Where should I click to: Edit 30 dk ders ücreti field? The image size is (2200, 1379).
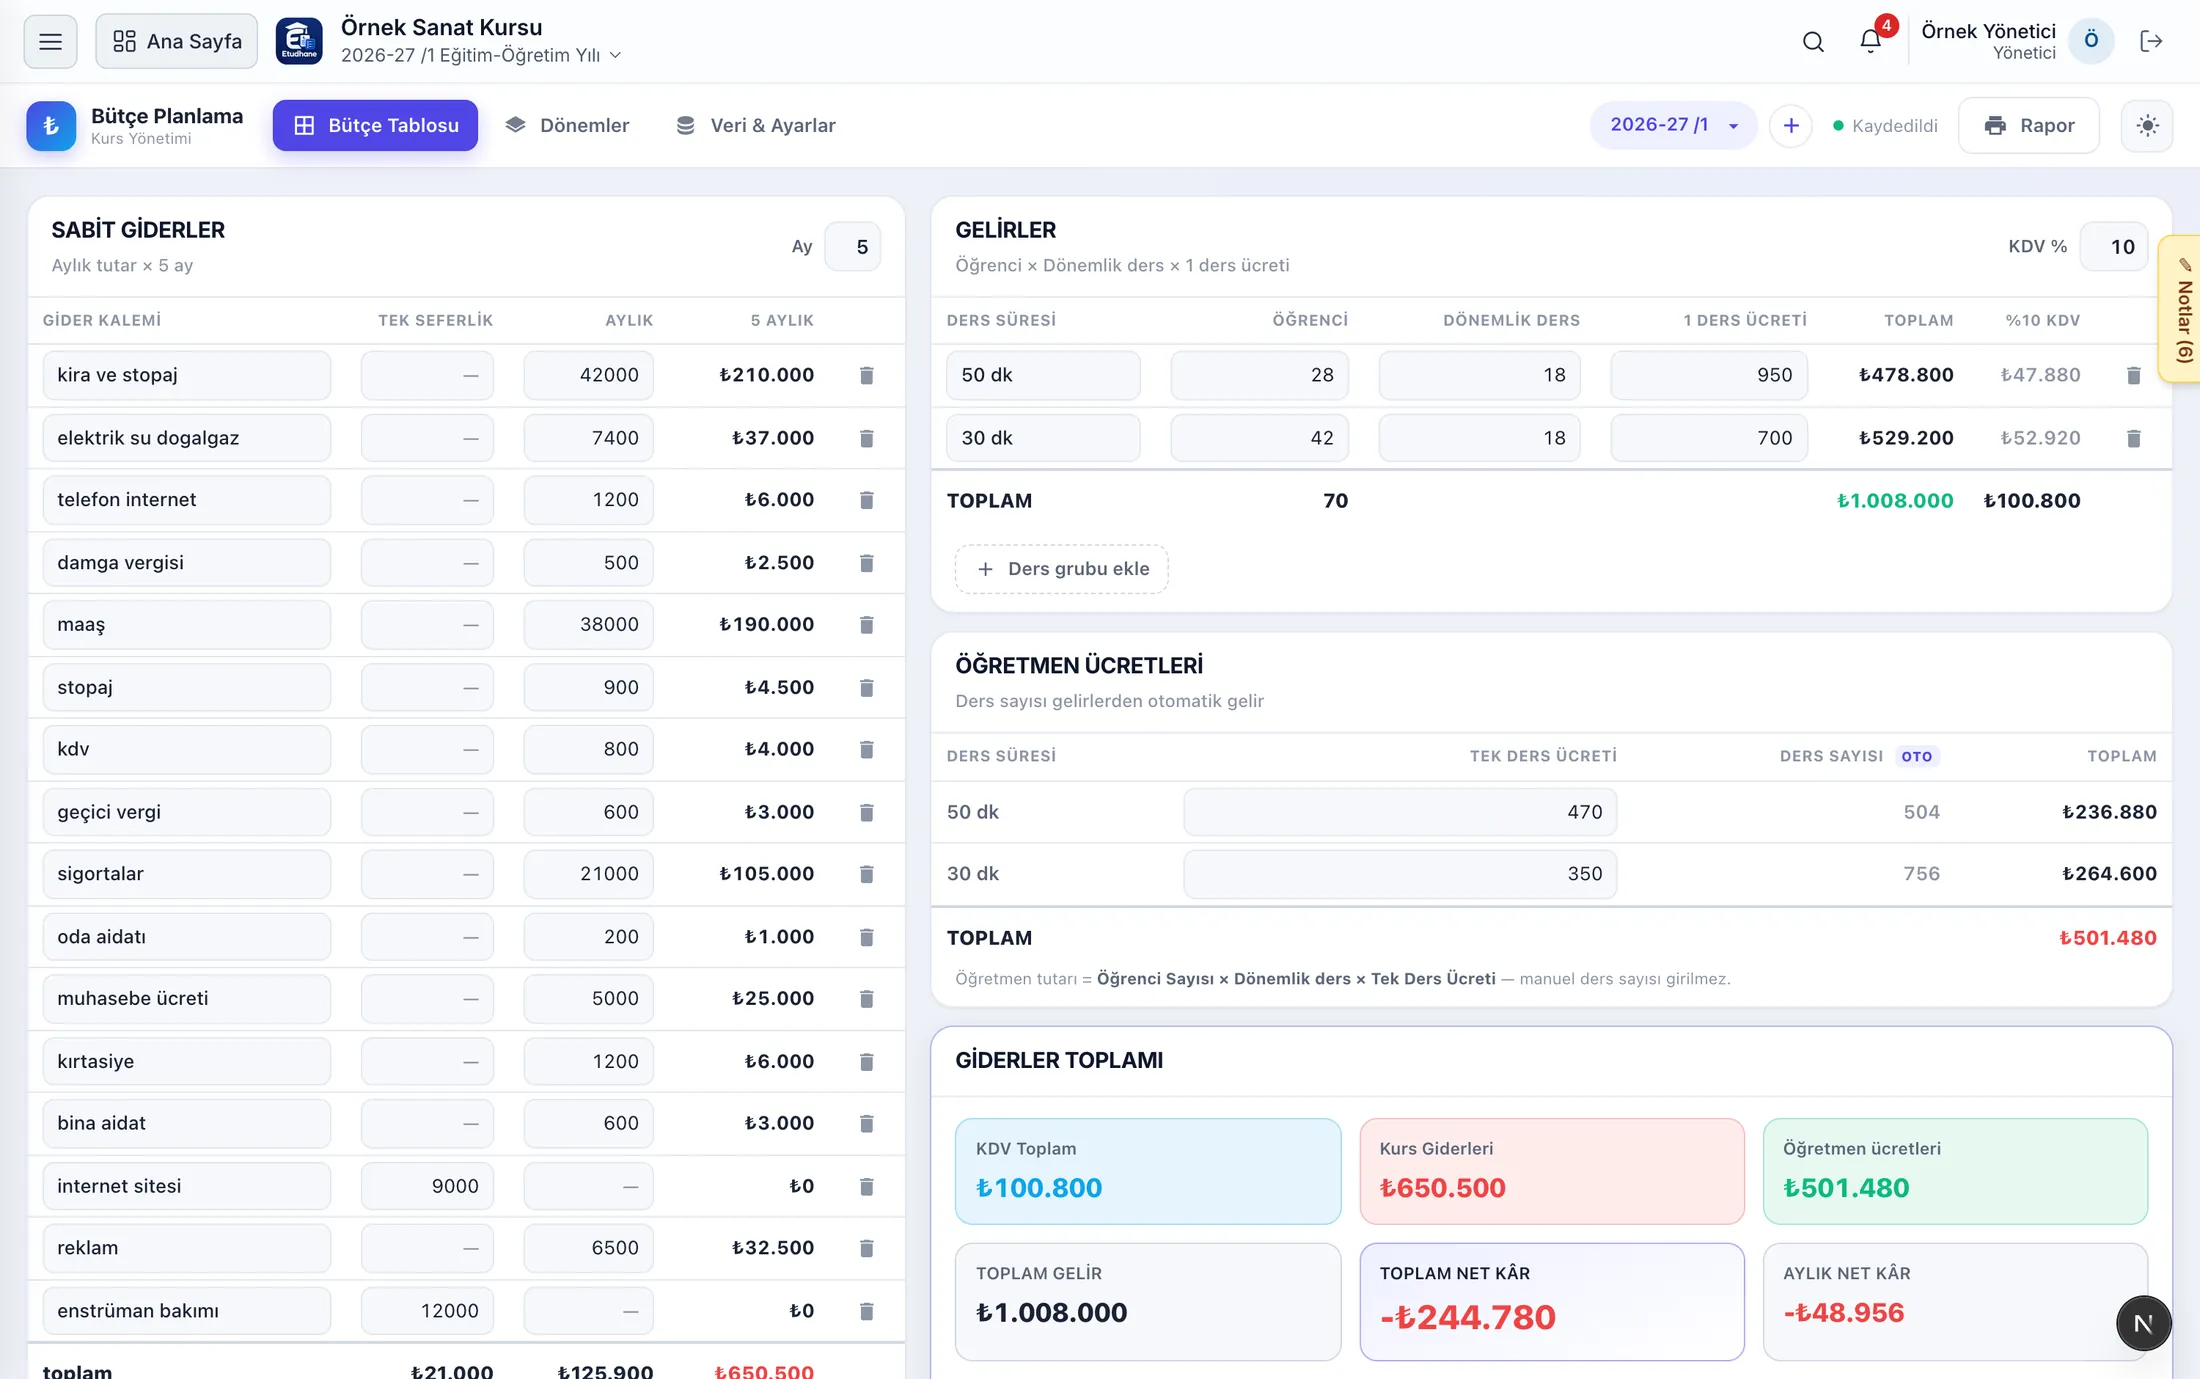1708,438
